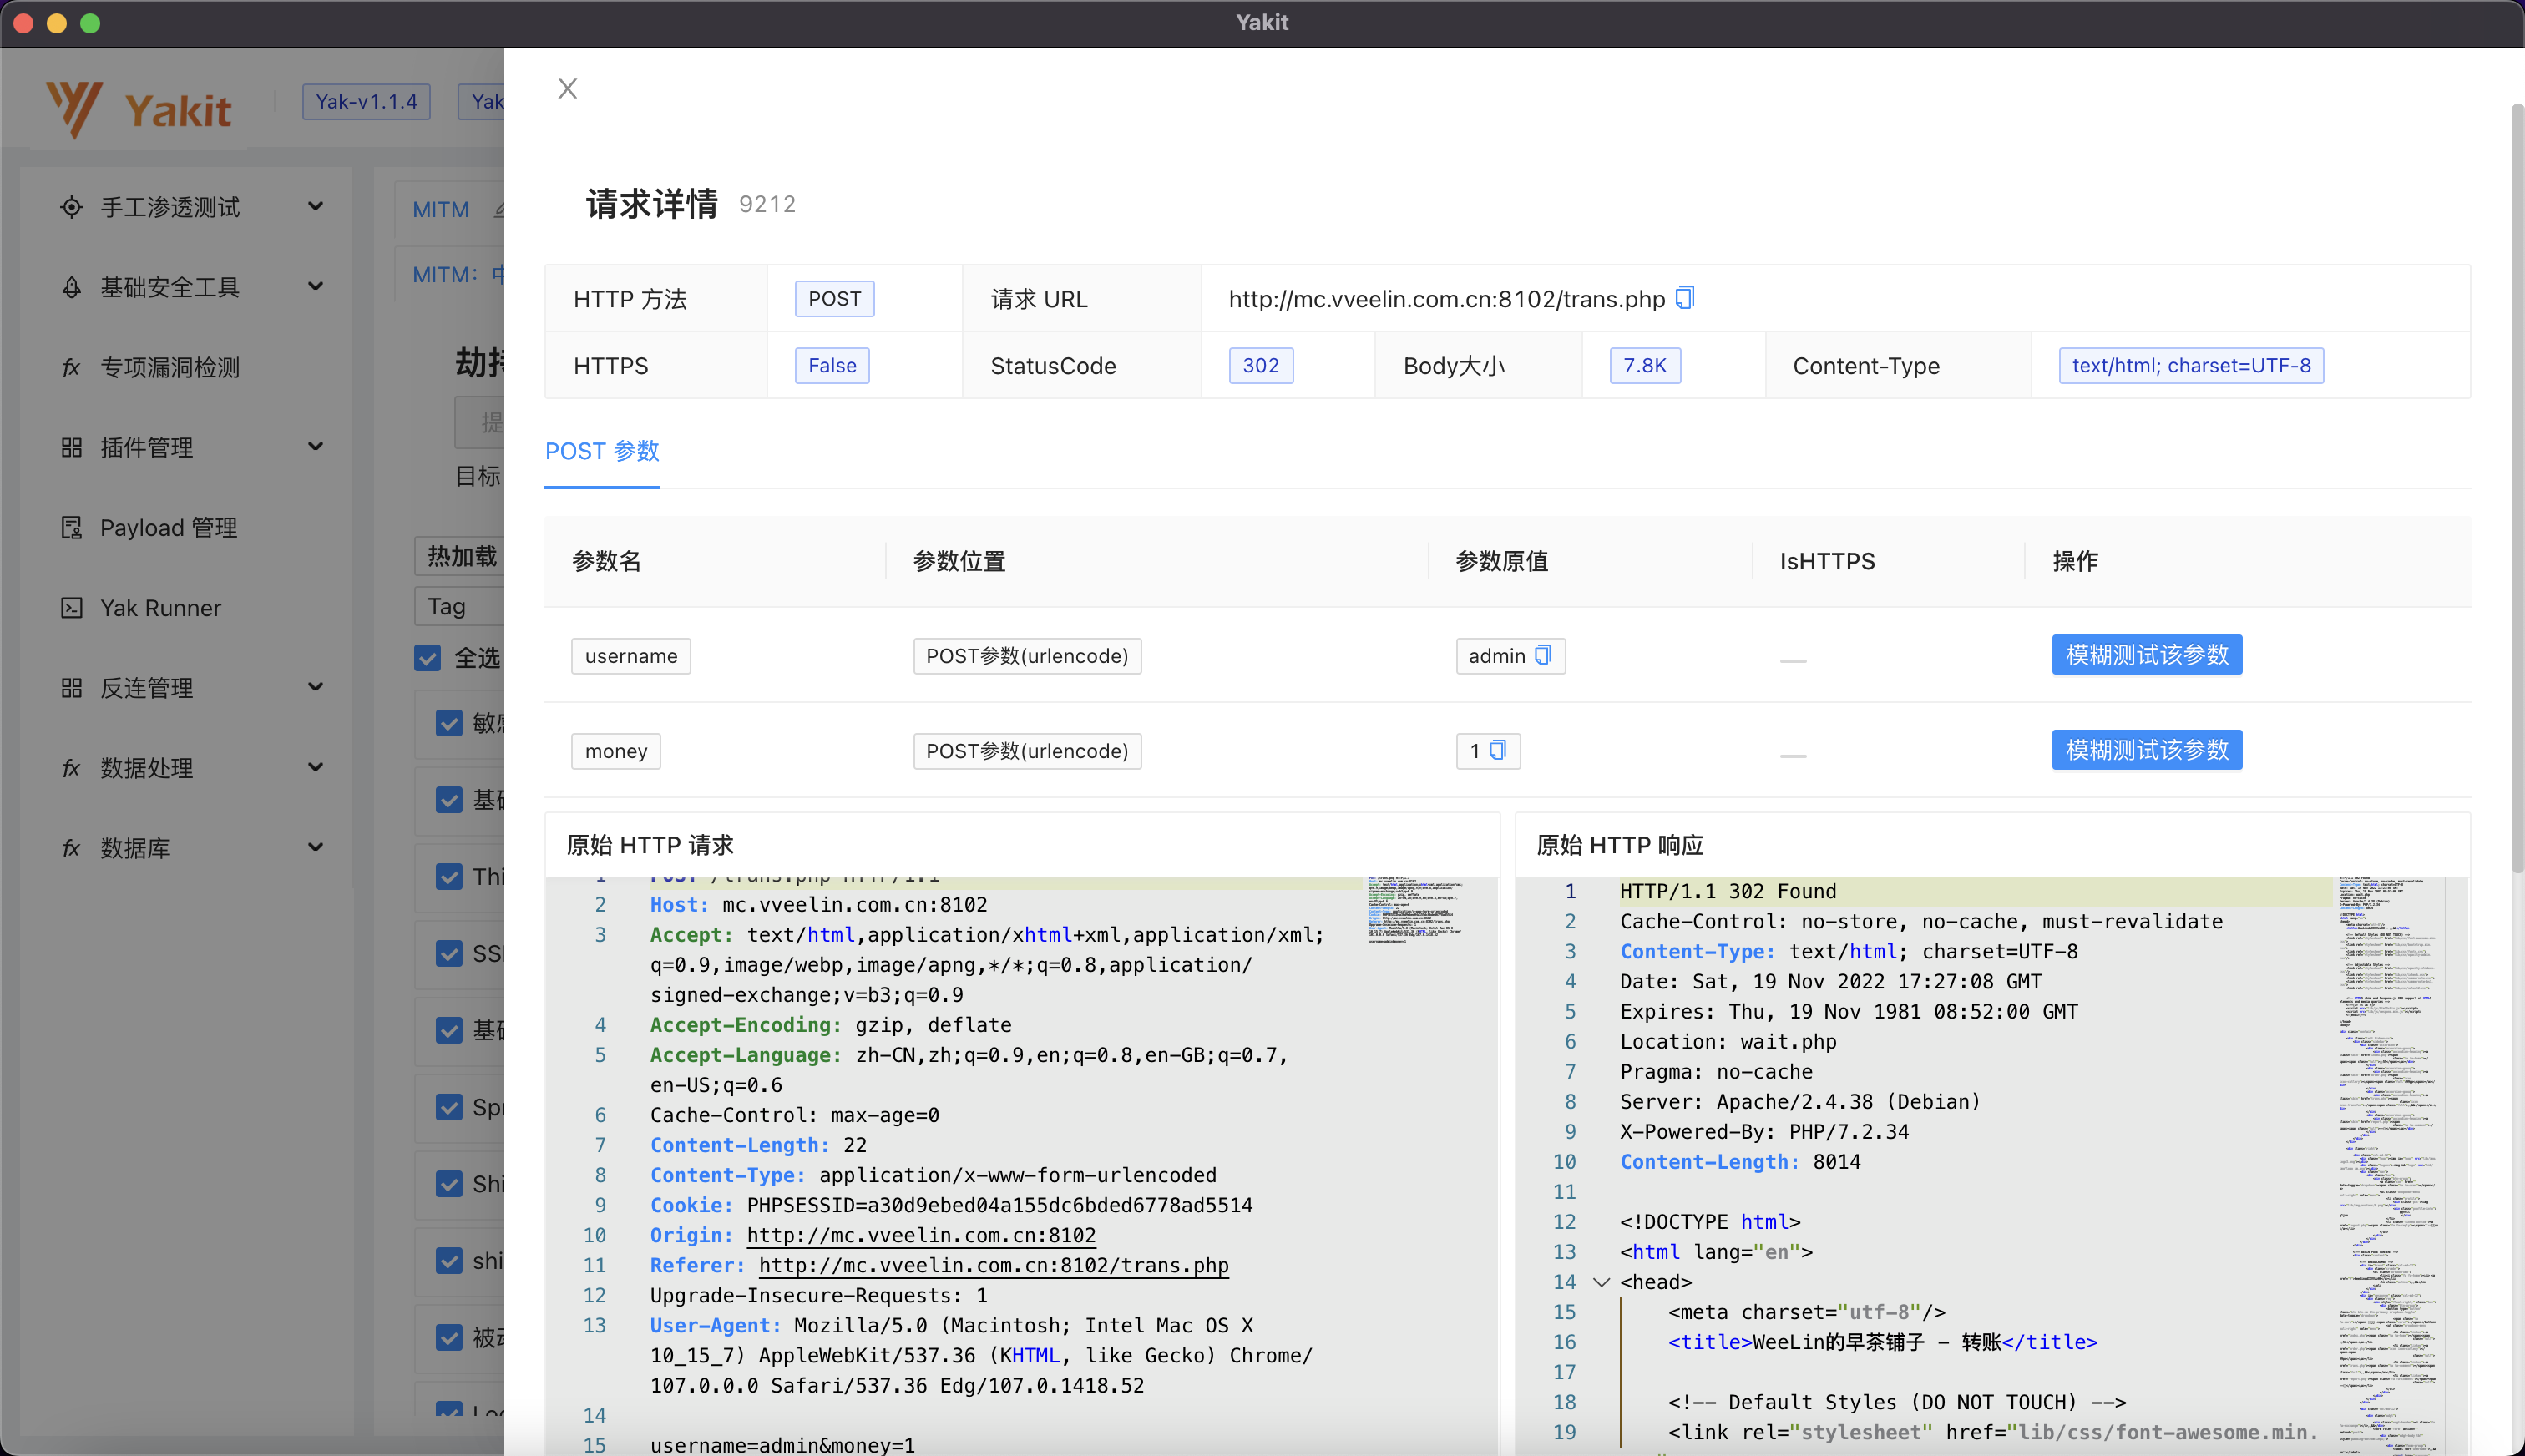Viewport: 2525px width, 1456px height.
Task: Click the 数据处理 fx icon
Action: click(71, 767)
